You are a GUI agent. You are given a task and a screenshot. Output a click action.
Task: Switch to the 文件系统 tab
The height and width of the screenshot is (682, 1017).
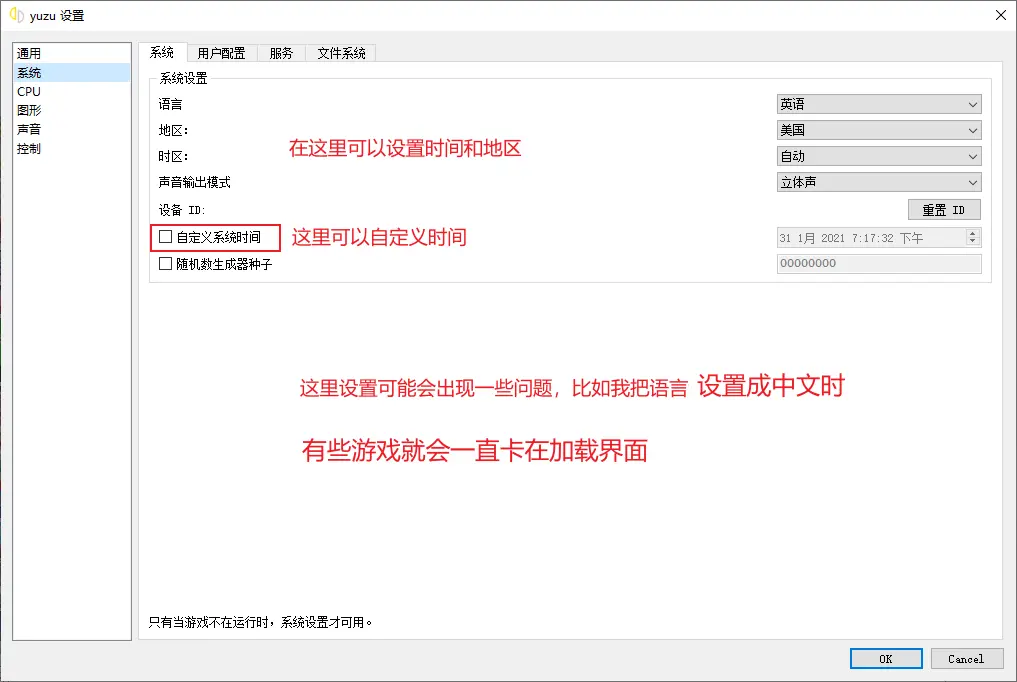pos(340,53)
